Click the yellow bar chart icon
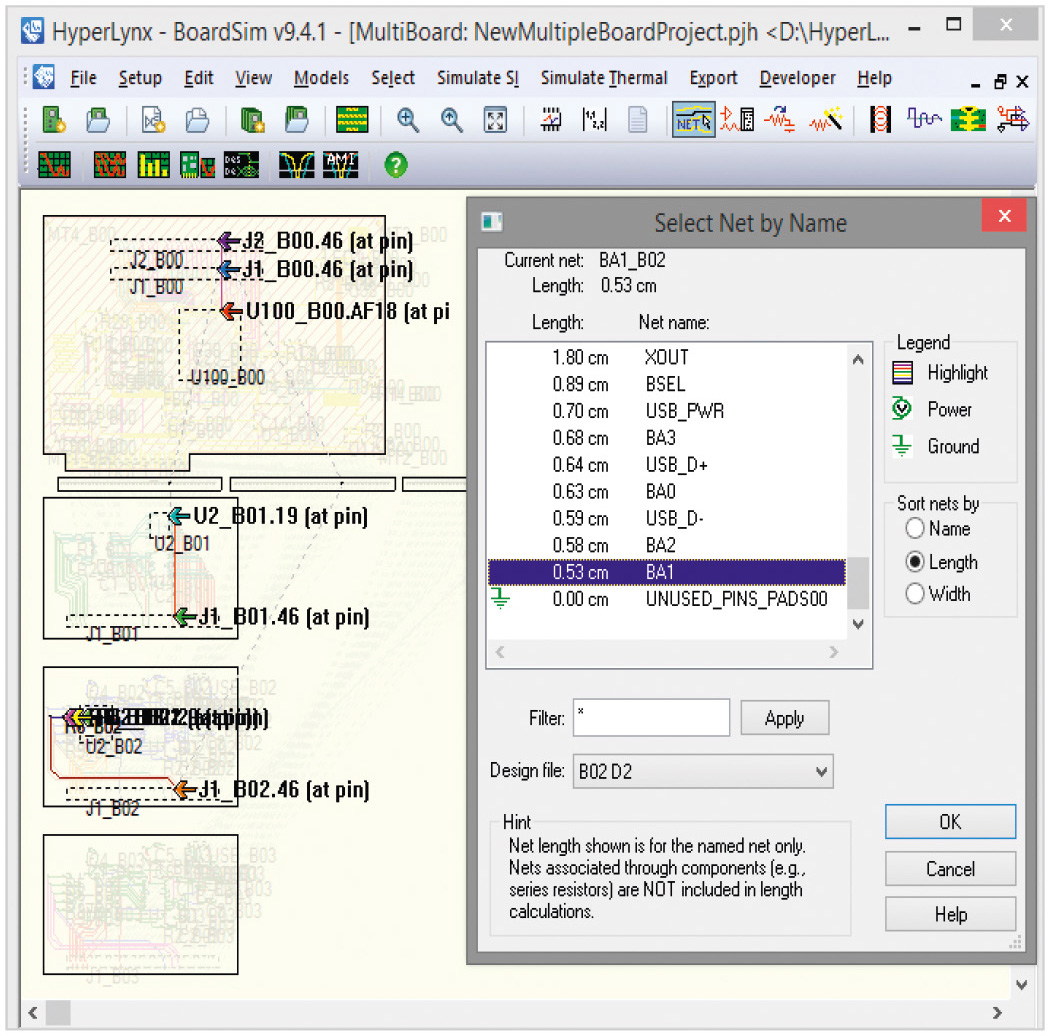1051x1036 pixels. coord(153,165)
